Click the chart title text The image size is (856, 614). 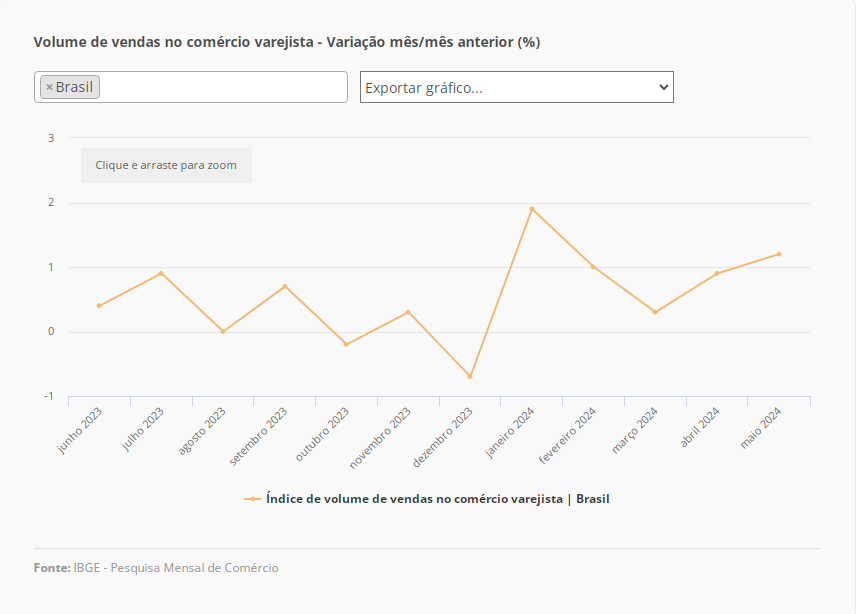click(287, 42)
